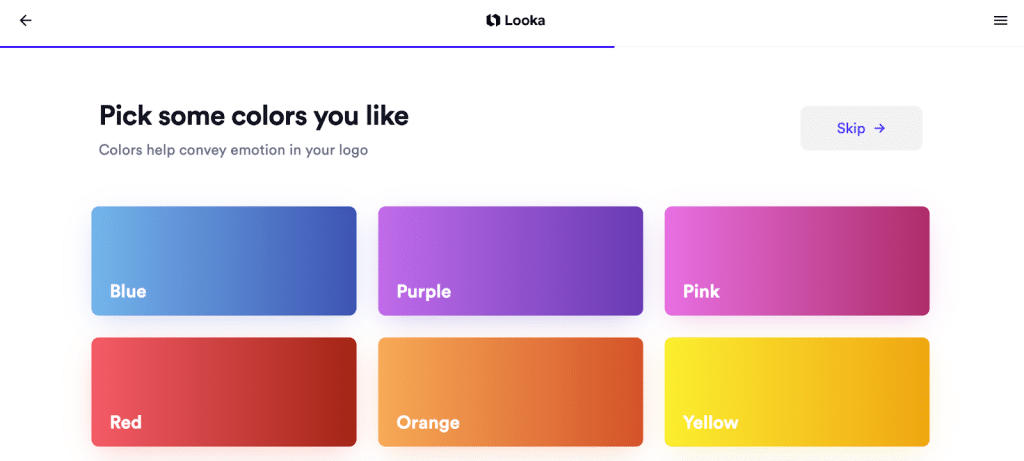
Task: Select the Blue color card
Action: coord(224,260)
